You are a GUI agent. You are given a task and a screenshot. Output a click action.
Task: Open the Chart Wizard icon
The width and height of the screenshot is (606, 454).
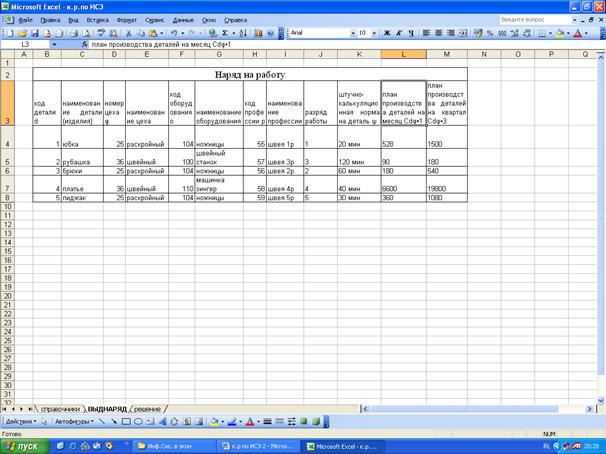click(258, 34)
